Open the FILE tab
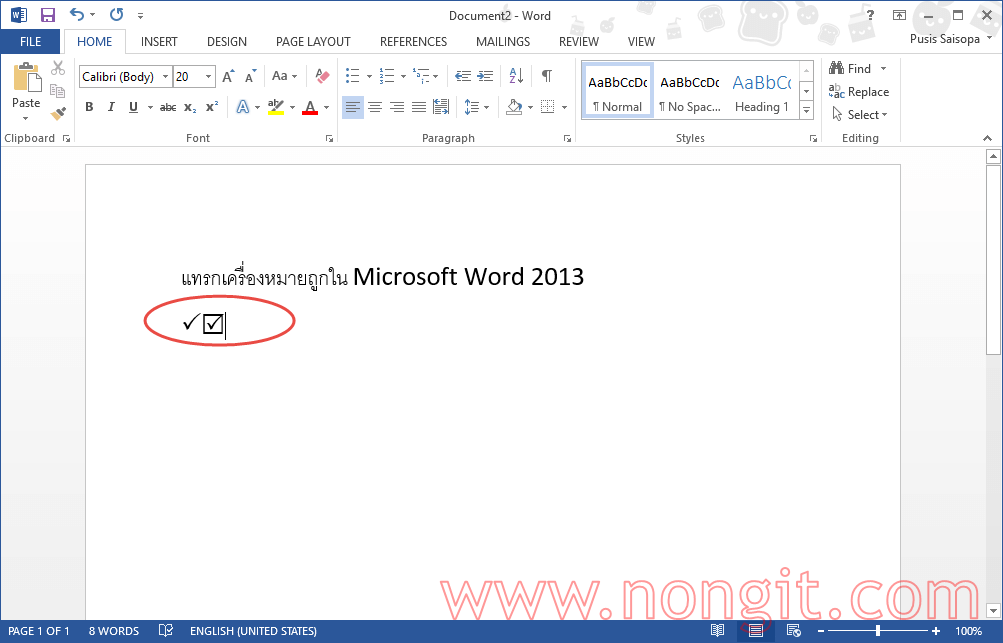The width and height of the screenshot is (1003, 643). click(30, 42)
